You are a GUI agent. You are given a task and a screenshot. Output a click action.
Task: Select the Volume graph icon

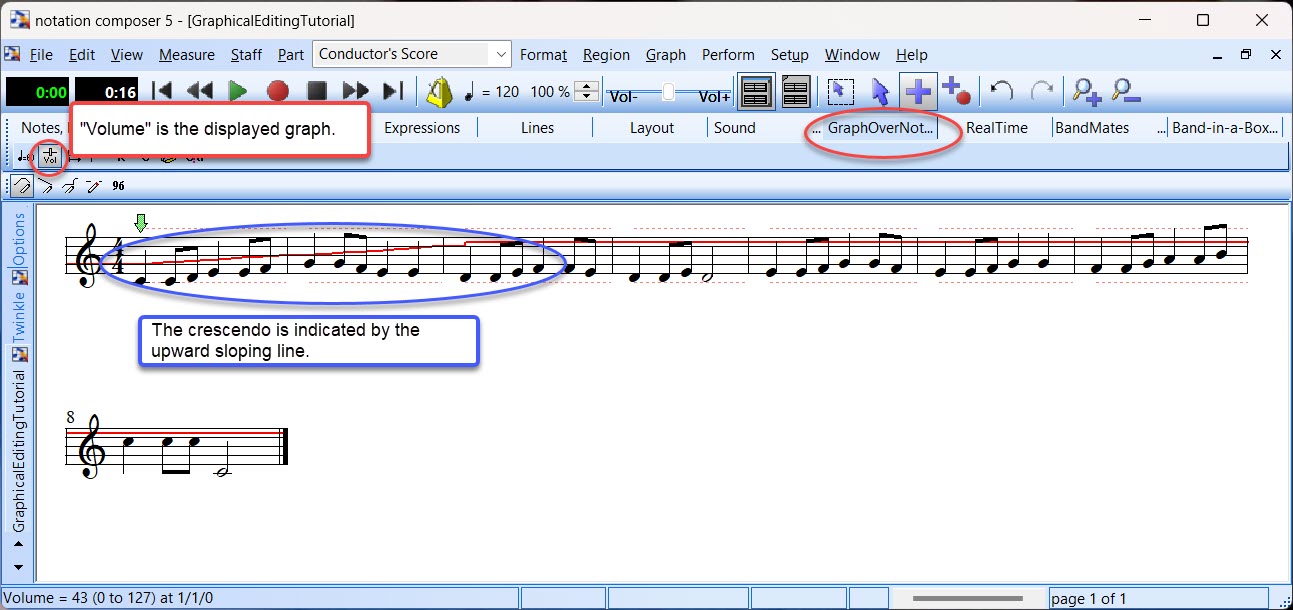[x=49, y=157]
